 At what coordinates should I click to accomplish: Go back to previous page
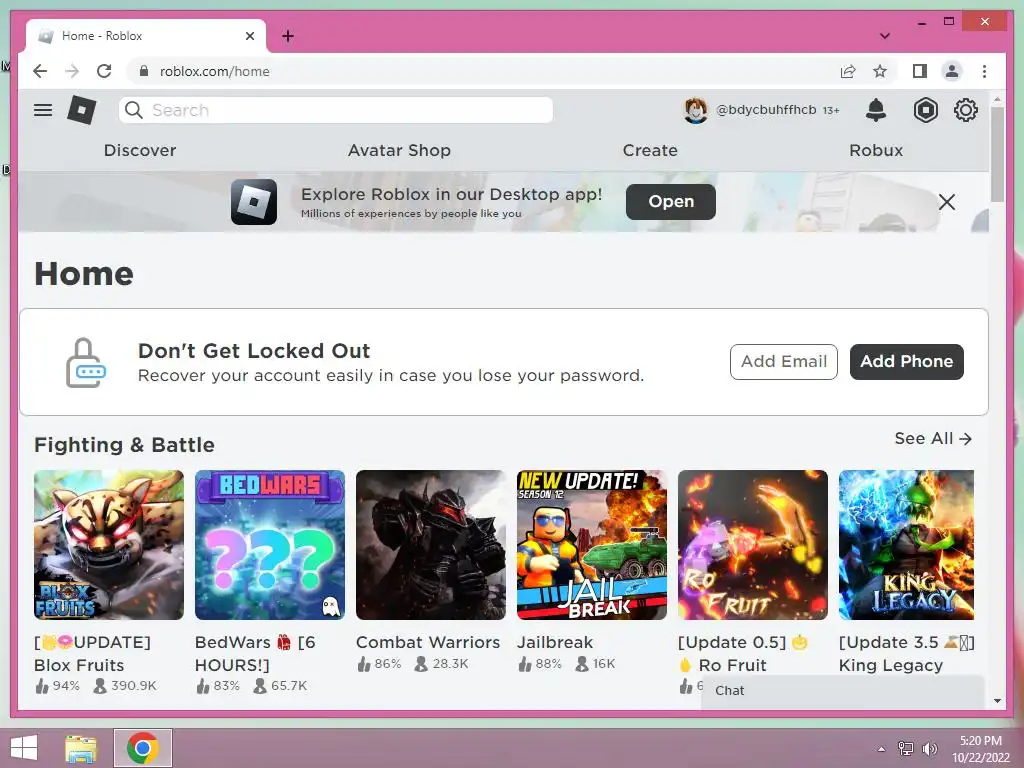point(40,71)
